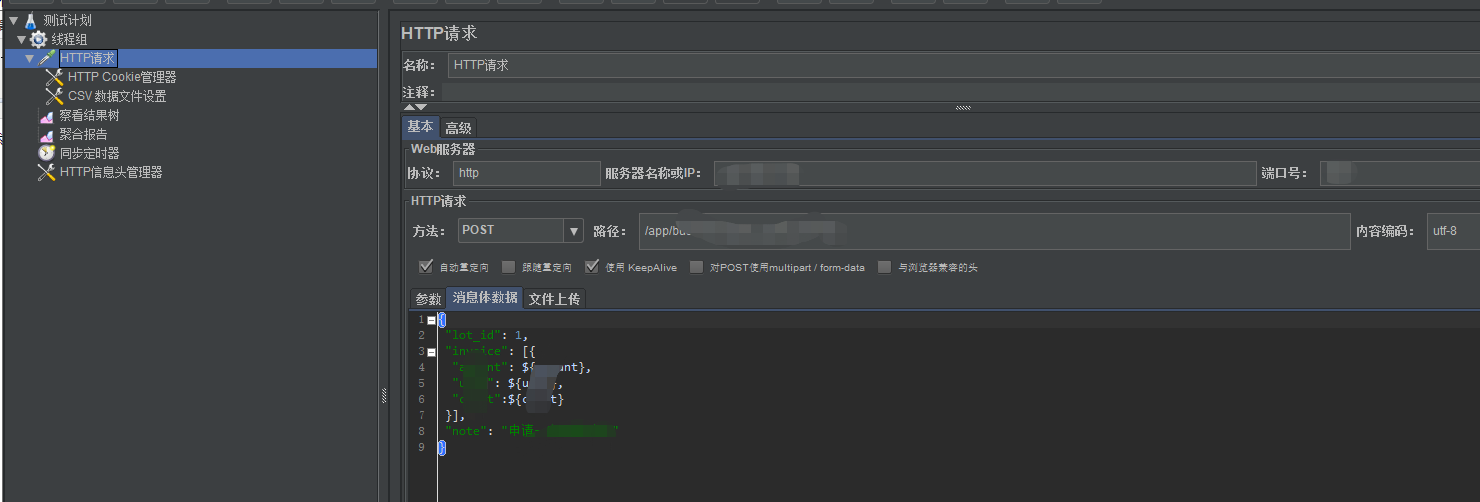Open the 方法 POST dropdown

point(574,231)
